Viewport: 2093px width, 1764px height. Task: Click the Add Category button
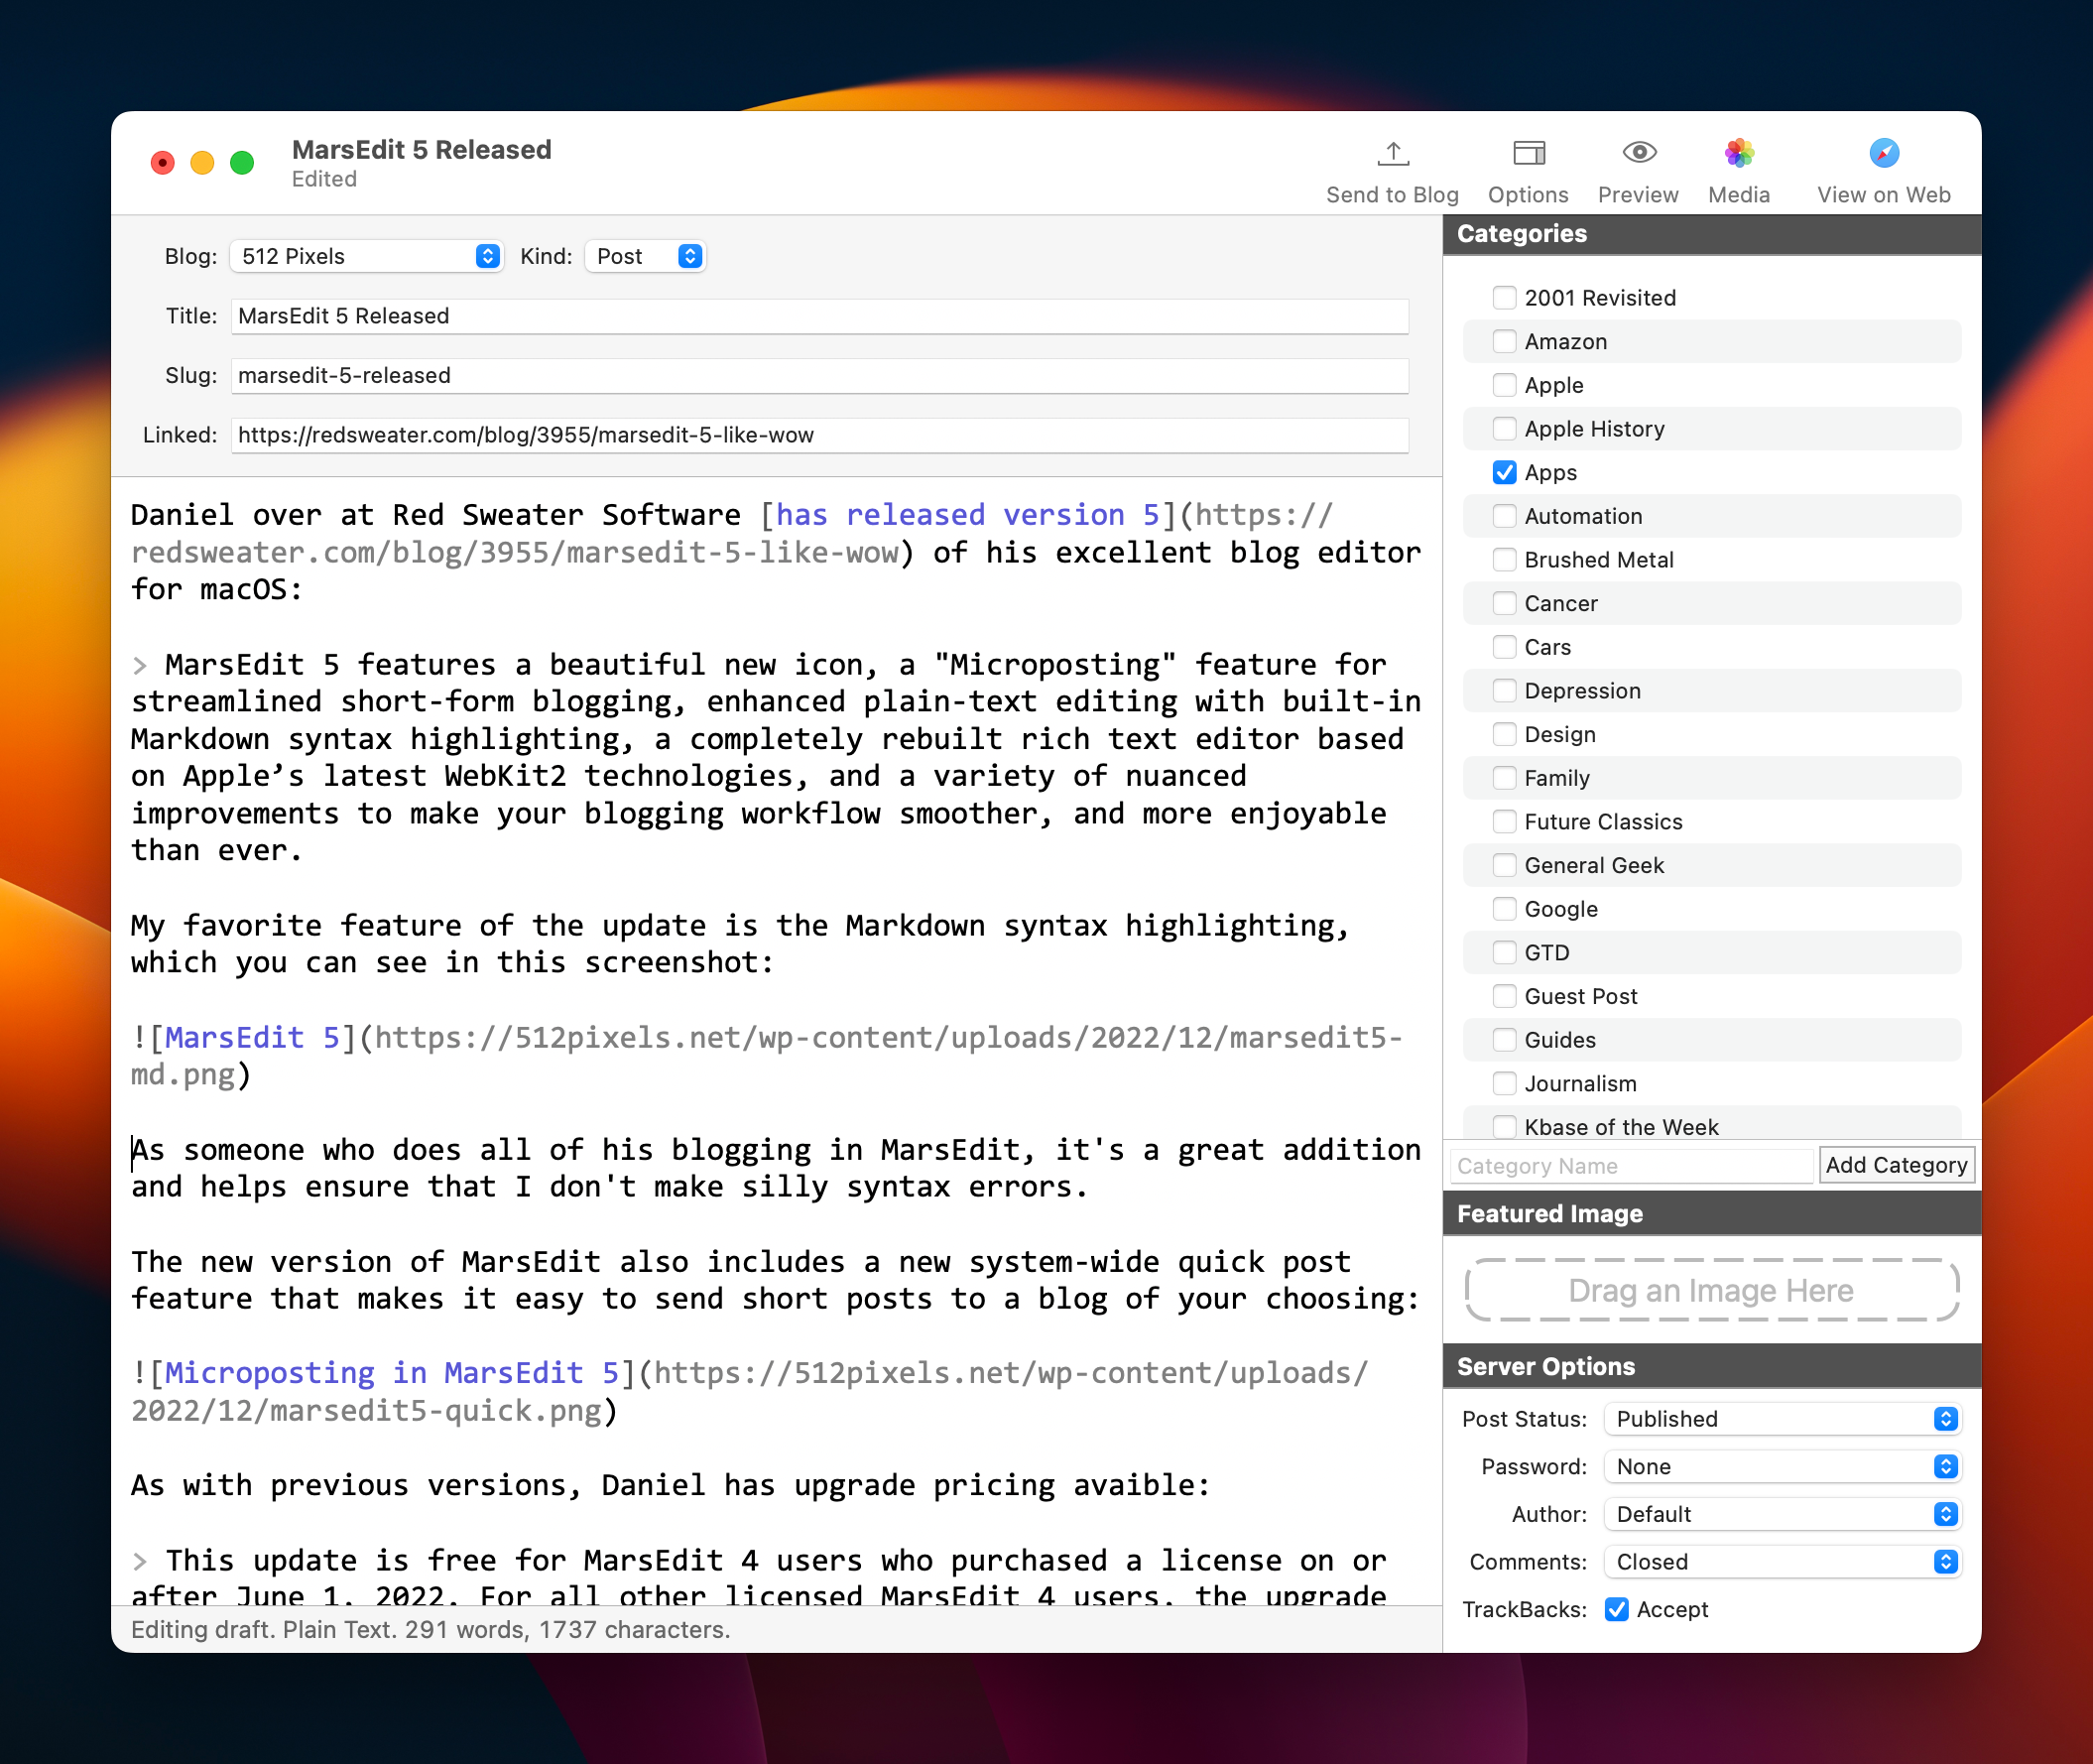[x=1896, y=1166]
